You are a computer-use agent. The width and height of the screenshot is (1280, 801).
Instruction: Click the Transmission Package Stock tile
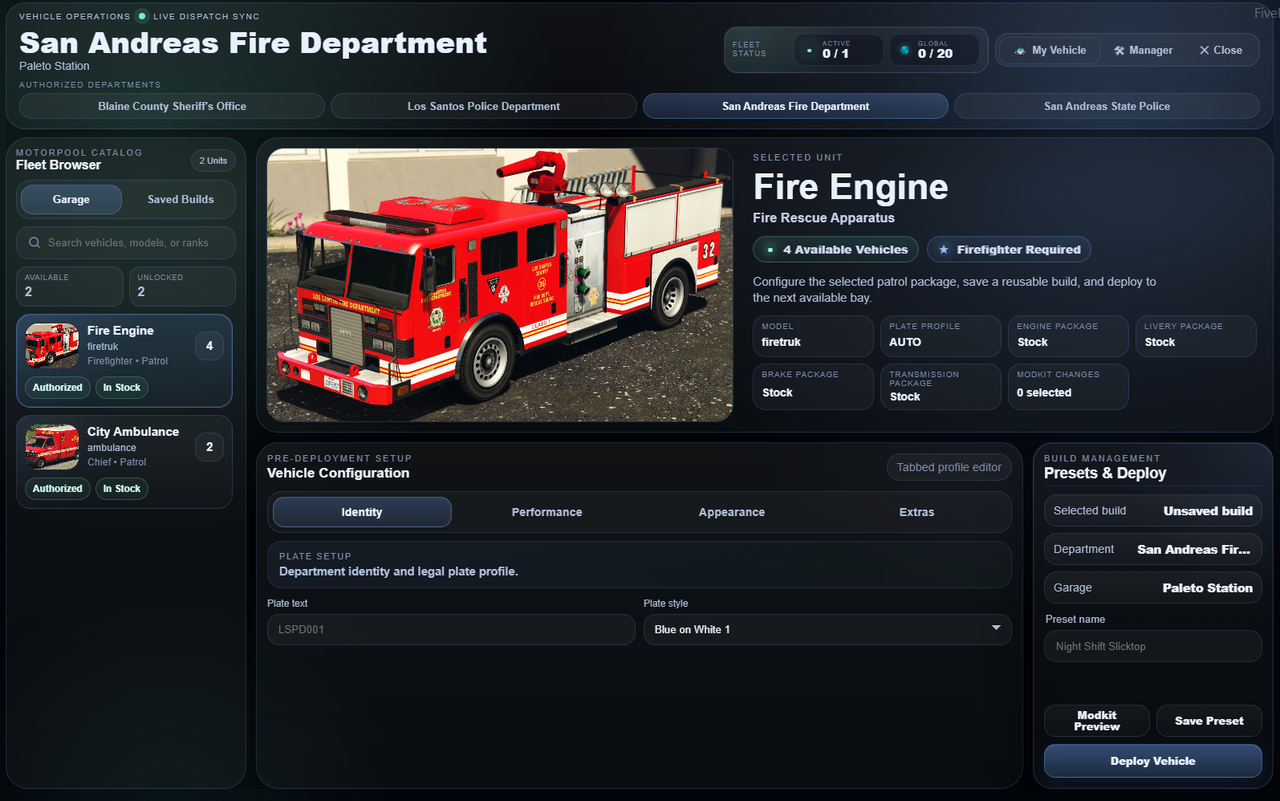click(941, 386)
